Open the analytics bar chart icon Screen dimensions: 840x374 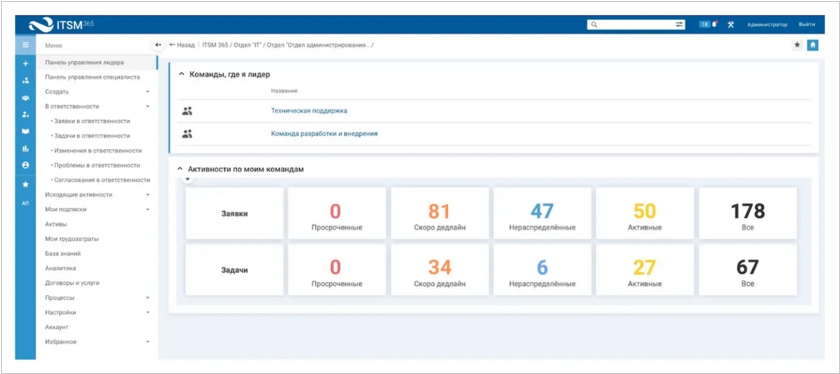(25, 148)
